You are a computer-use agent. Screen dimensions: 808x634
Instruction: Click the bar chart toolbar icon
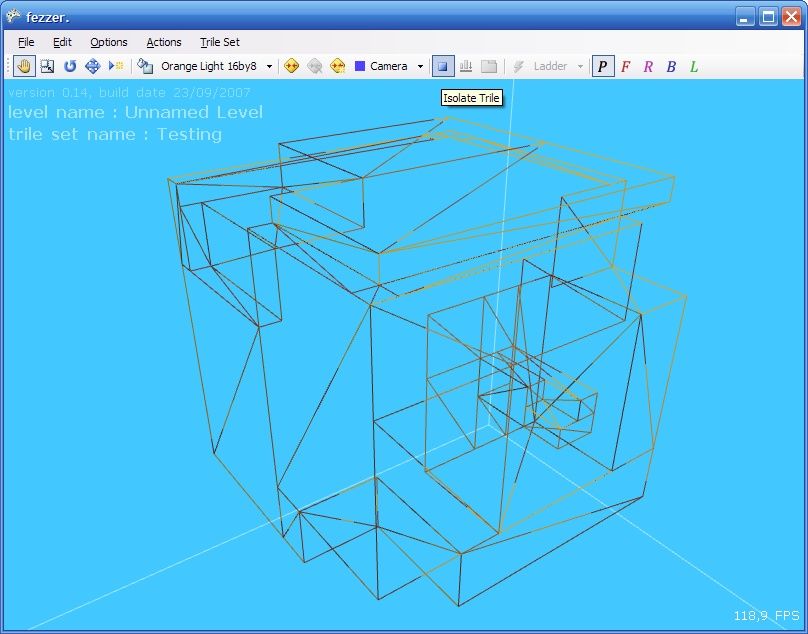tap(466, 66)
